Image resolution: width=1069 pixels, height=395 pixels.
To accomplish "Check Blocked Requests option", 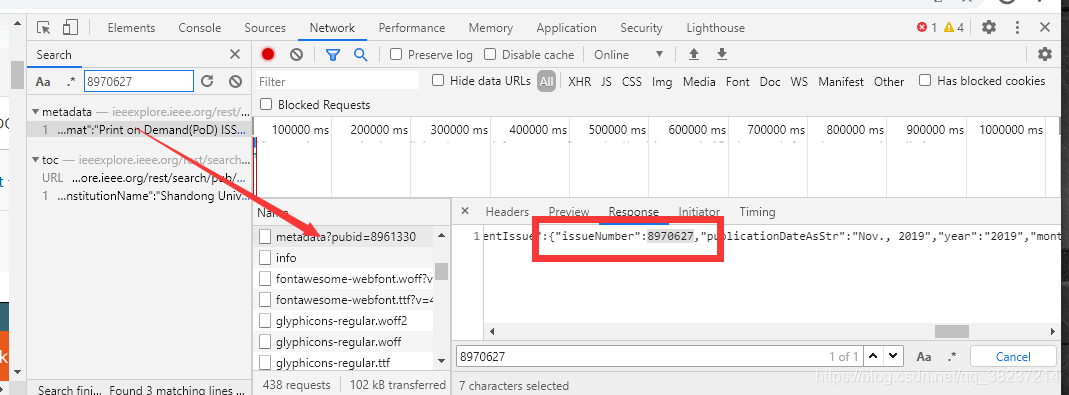I will click(x=266, y=104).
